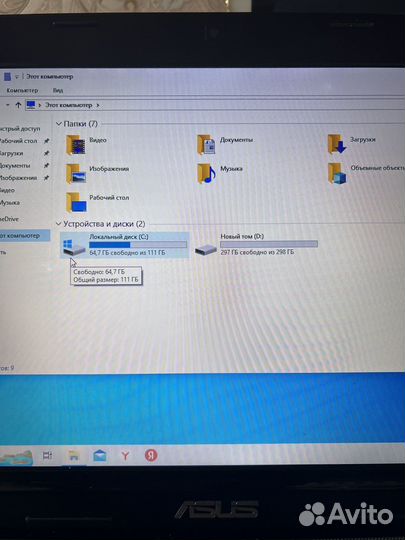This screenshot has width=405, height=540.
Task: Select OneDrive in the sidebar
Action: (x=9, y=219)
